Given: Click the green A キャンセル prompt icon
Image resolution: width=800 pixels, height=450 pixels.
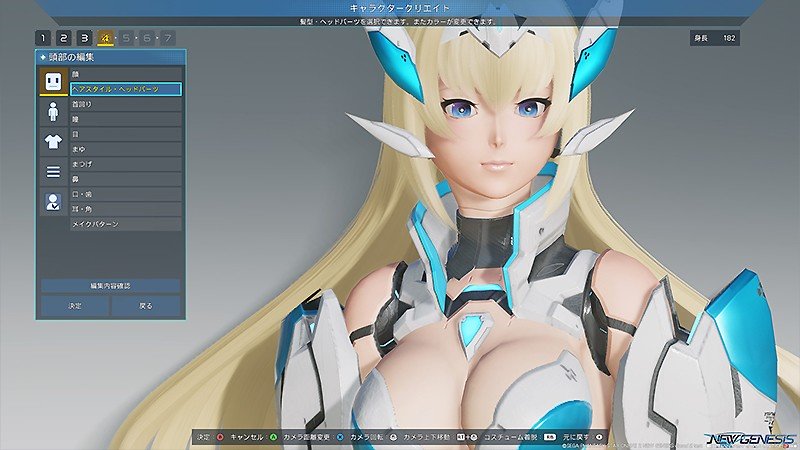Looking at the screenshot, I should click(273, 437).
